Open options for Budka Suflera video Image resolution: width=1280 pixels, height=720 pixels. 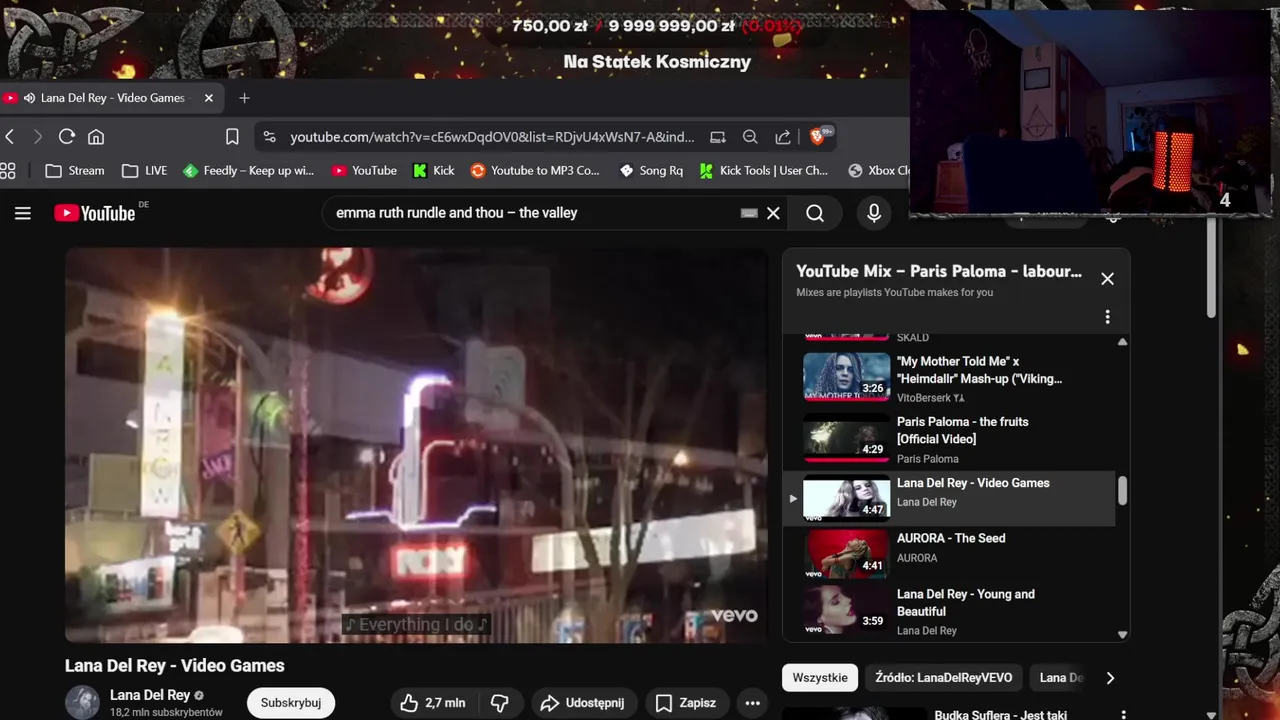coord(1123,715)
